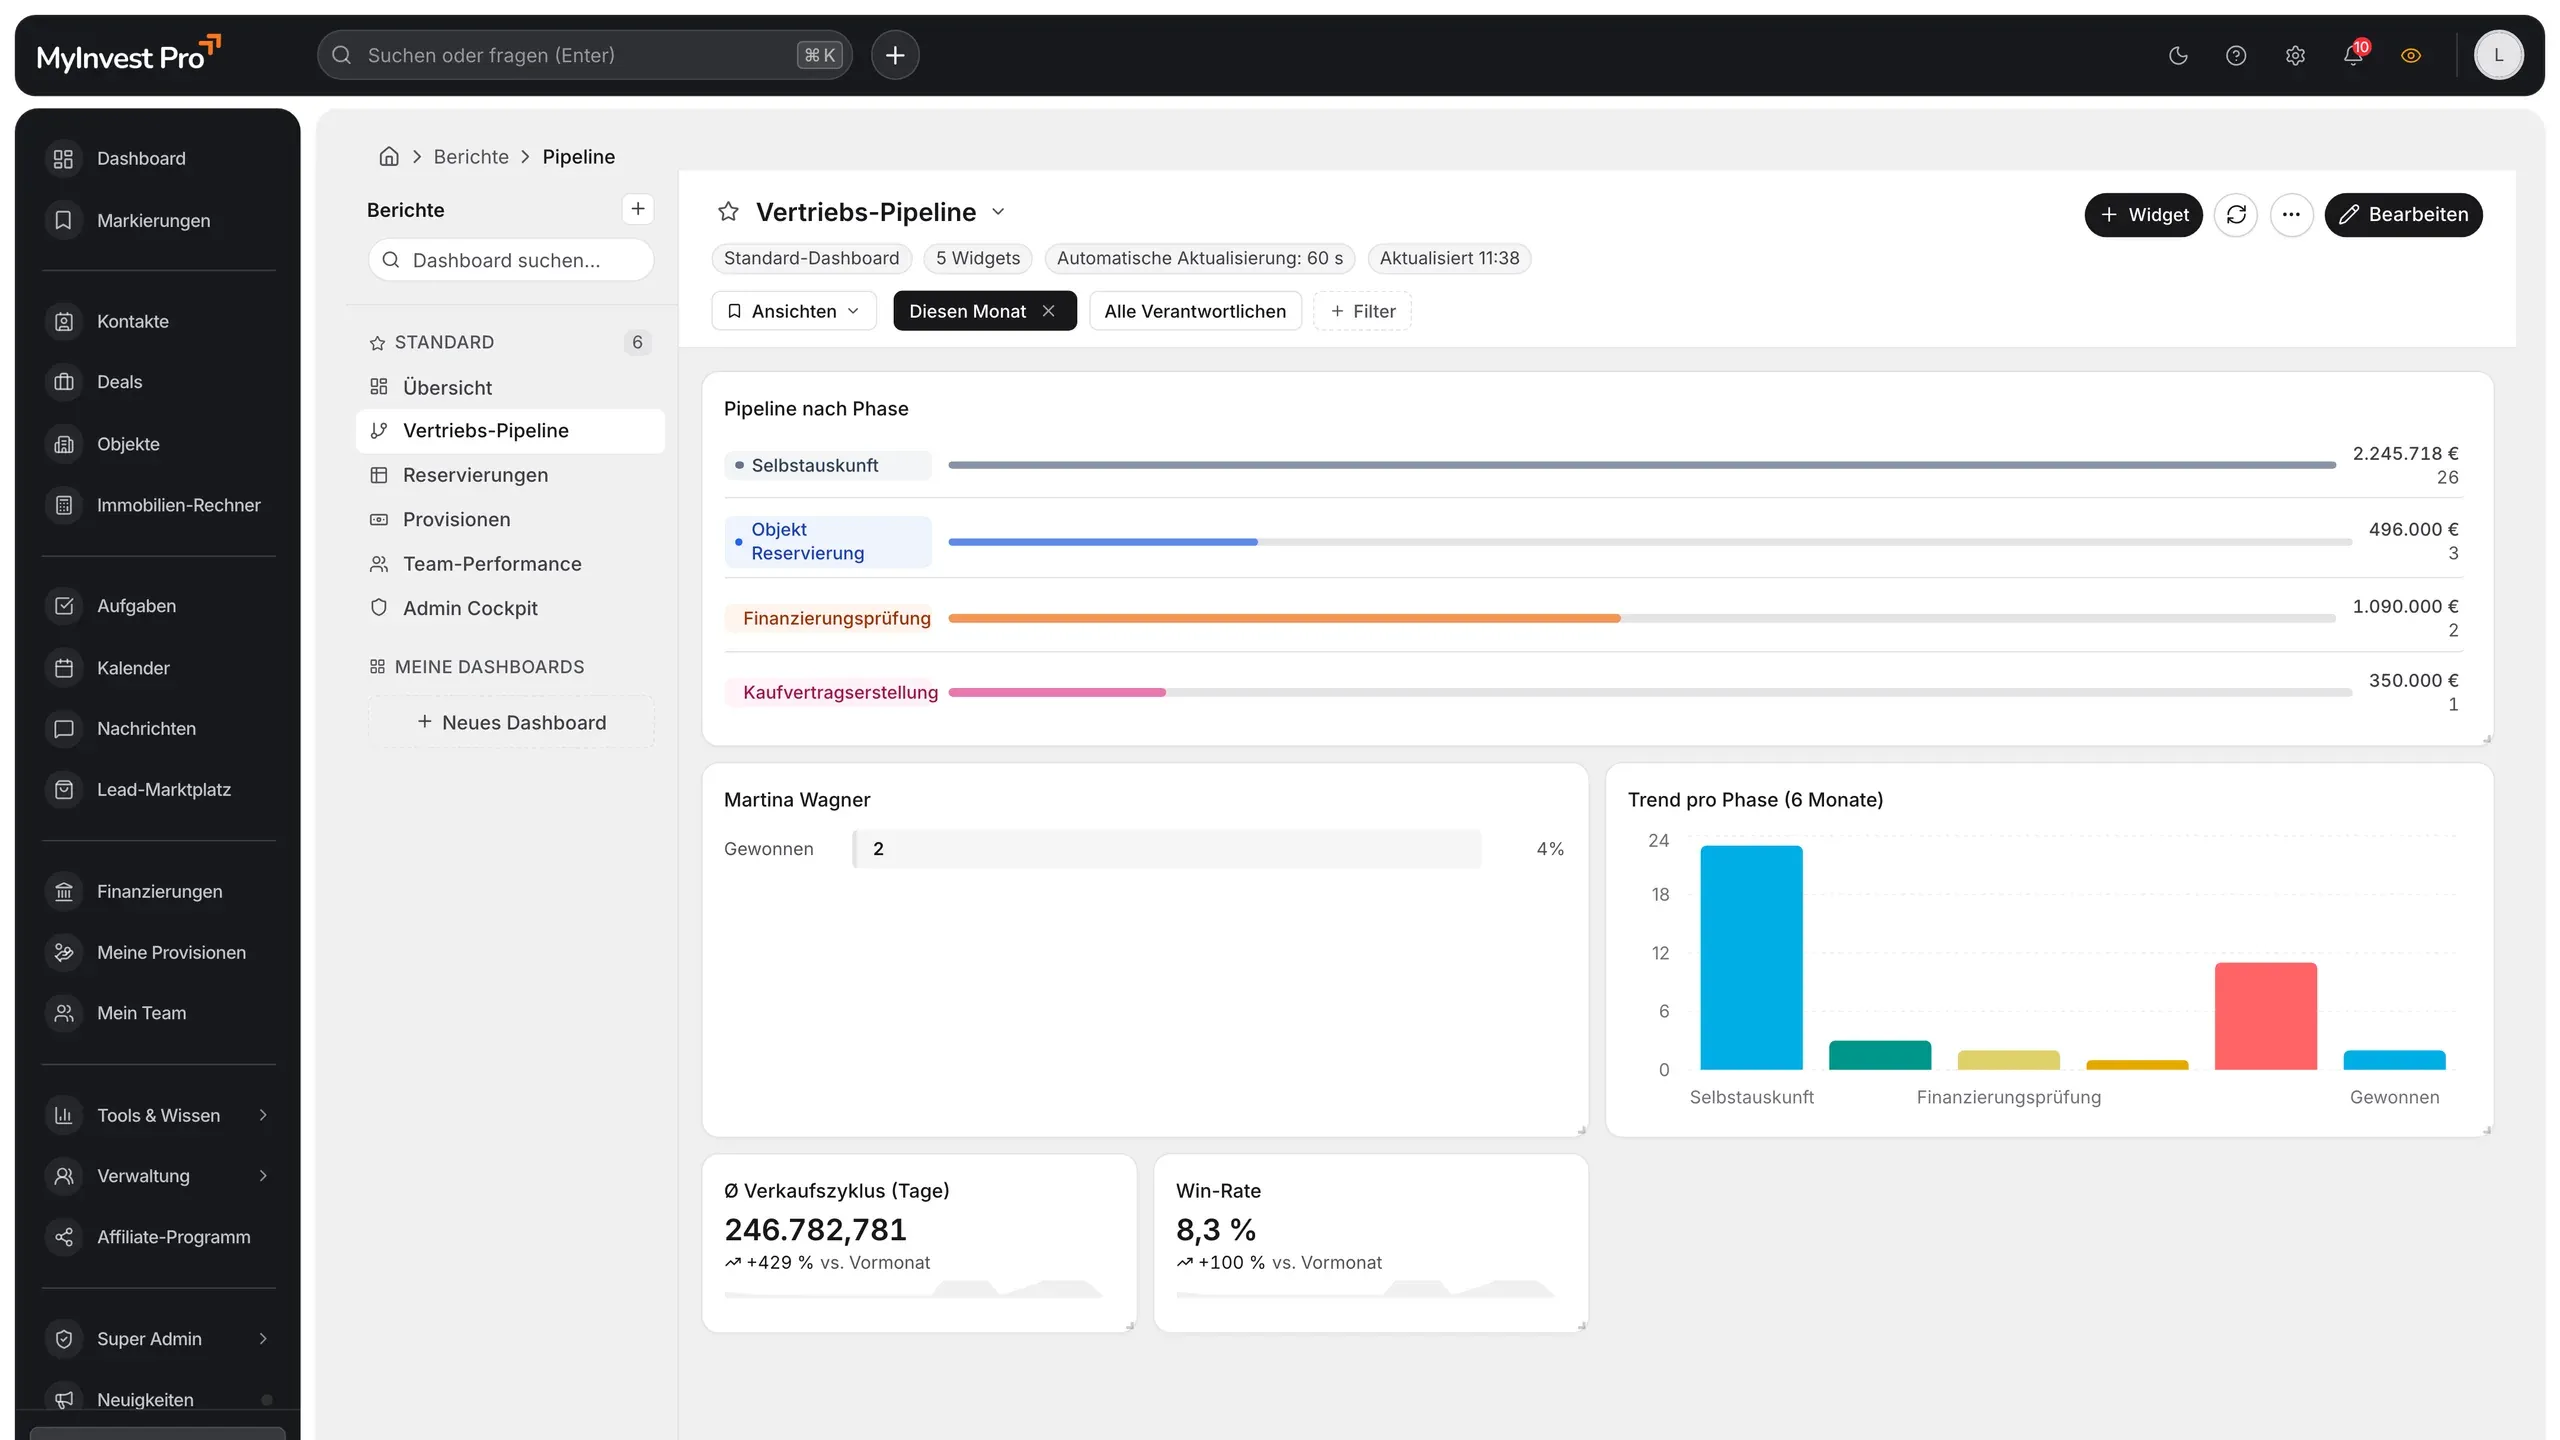Open settings gear in top bar
The image size is (2560, 1440).
pyautogui.click(x=2295, y=56)
